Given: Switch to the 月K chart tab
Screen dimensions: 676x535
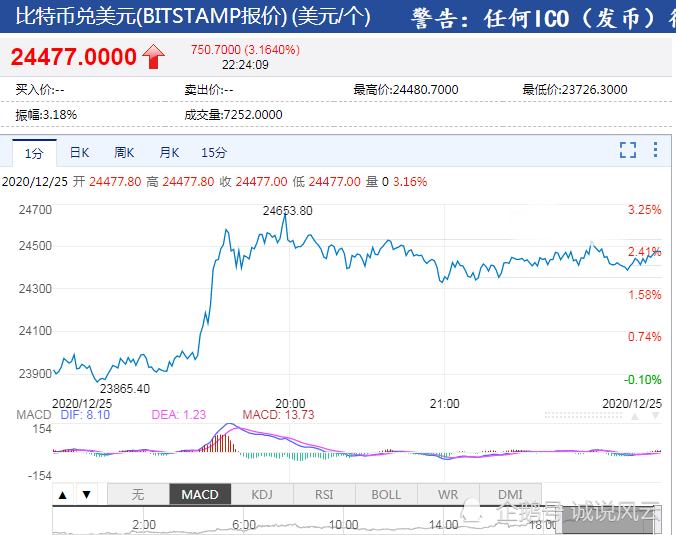Looking at the screenshot, I should point(169,153).
